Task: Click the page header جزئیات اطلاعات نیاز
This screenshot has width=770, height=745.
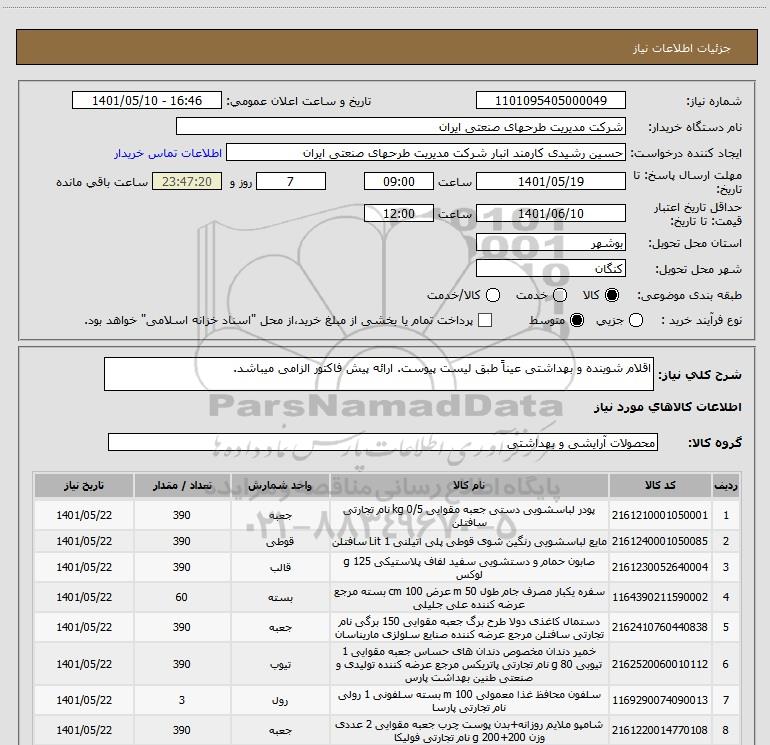Action: pos(682,48)
